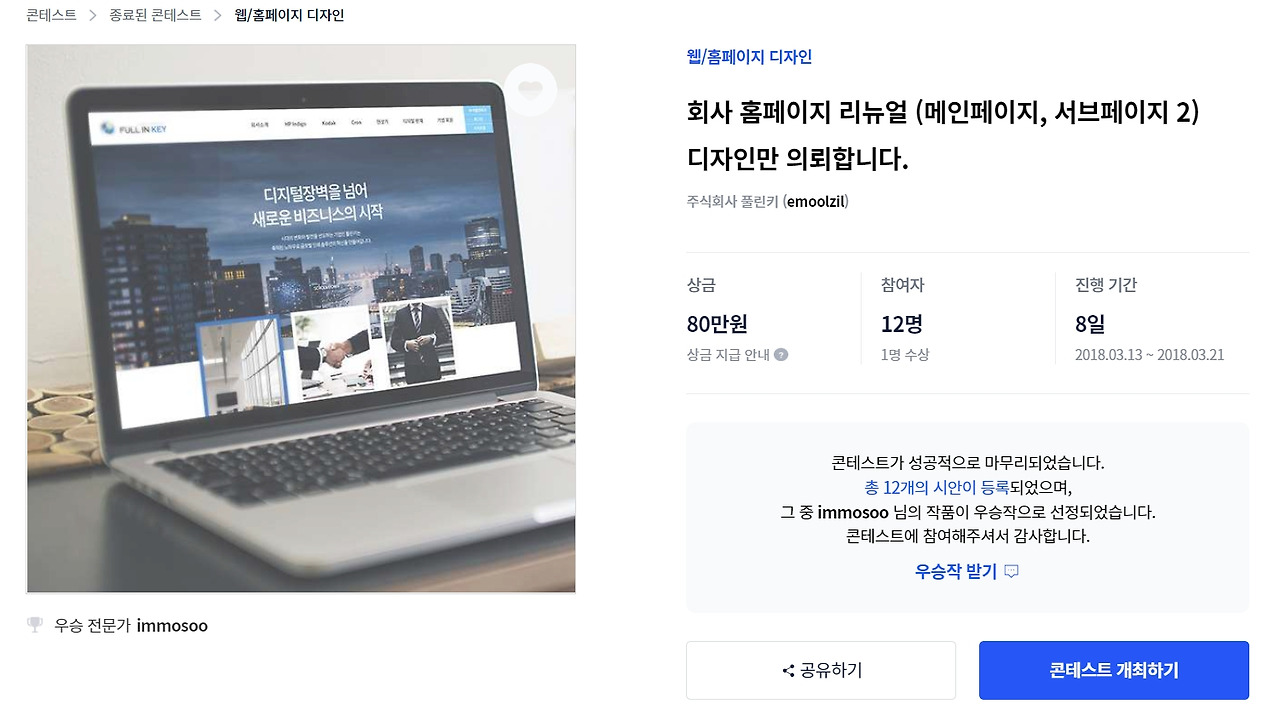Image resolution: width=1280 pixels, height=710 pixels.
Task: Open the 콘테스트 breadcrumb link
Action: [x=51, y=15]
